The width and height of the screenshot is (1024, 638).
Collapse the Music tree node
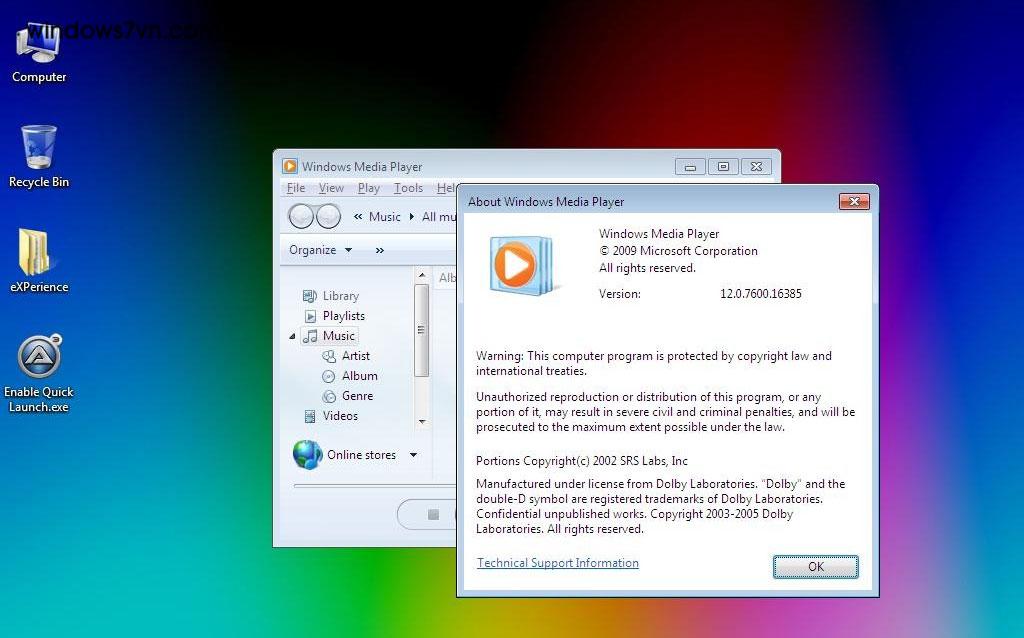coord(293,337)
